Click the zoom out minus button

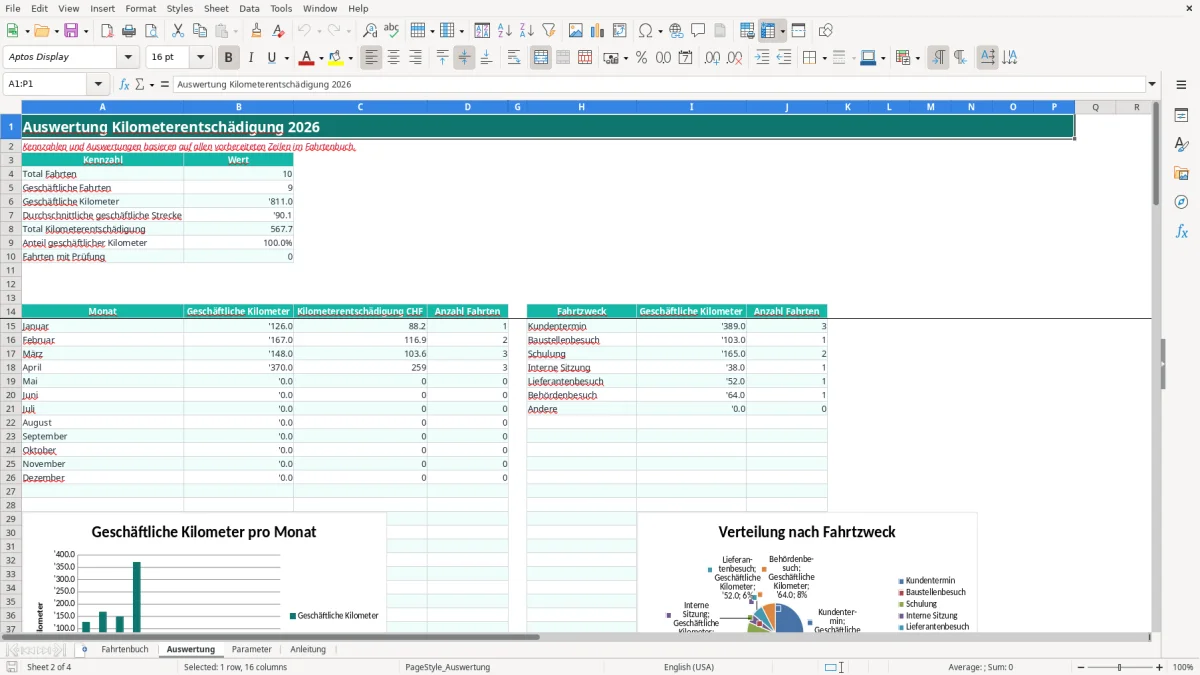coord(1079,667)
